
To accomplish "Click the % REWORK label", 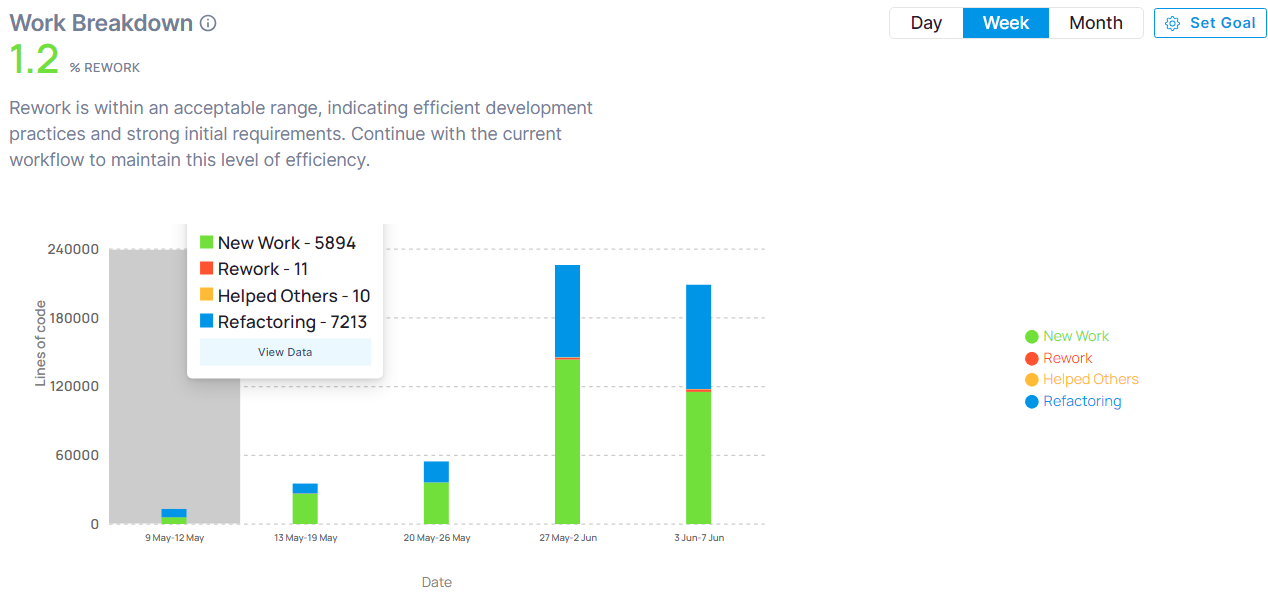I will click(105, 68).
